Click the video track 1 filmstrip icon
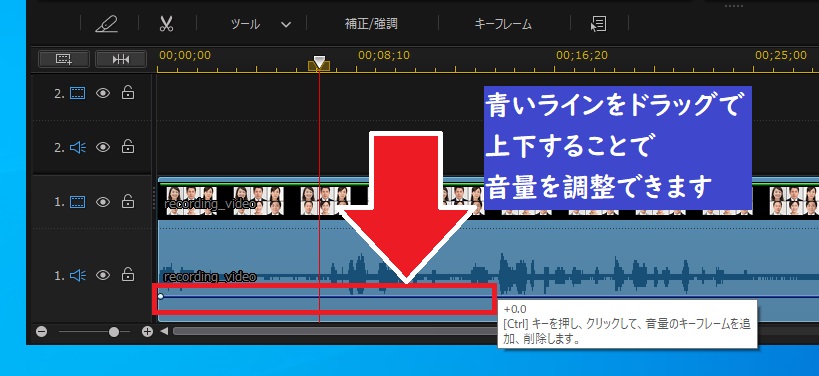The height and width of the screenshot is (376, 819). pyautogui.click(x=77, y=202)
